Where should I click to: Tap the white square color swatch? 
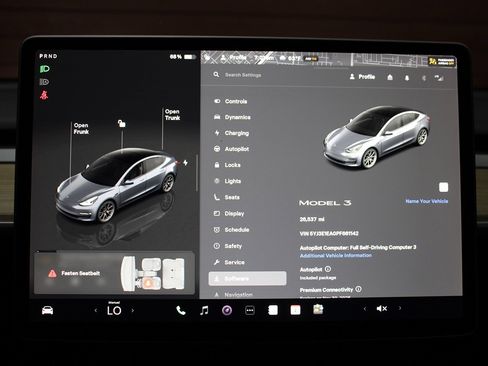(x=443, y=187)
